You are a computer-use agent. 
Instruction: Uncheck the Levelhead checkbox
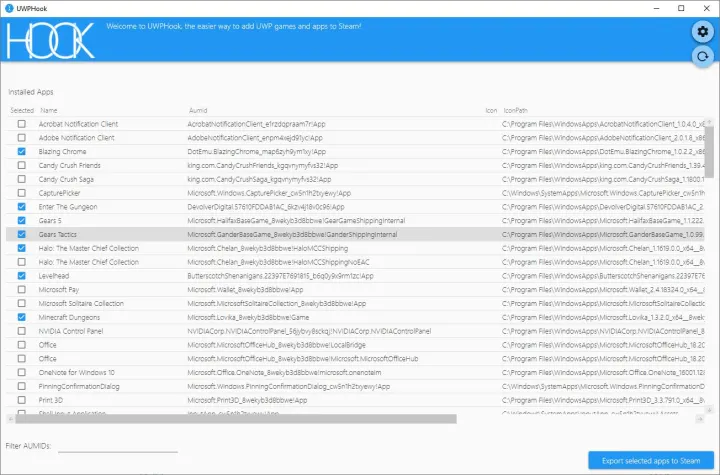pos(22,276)
